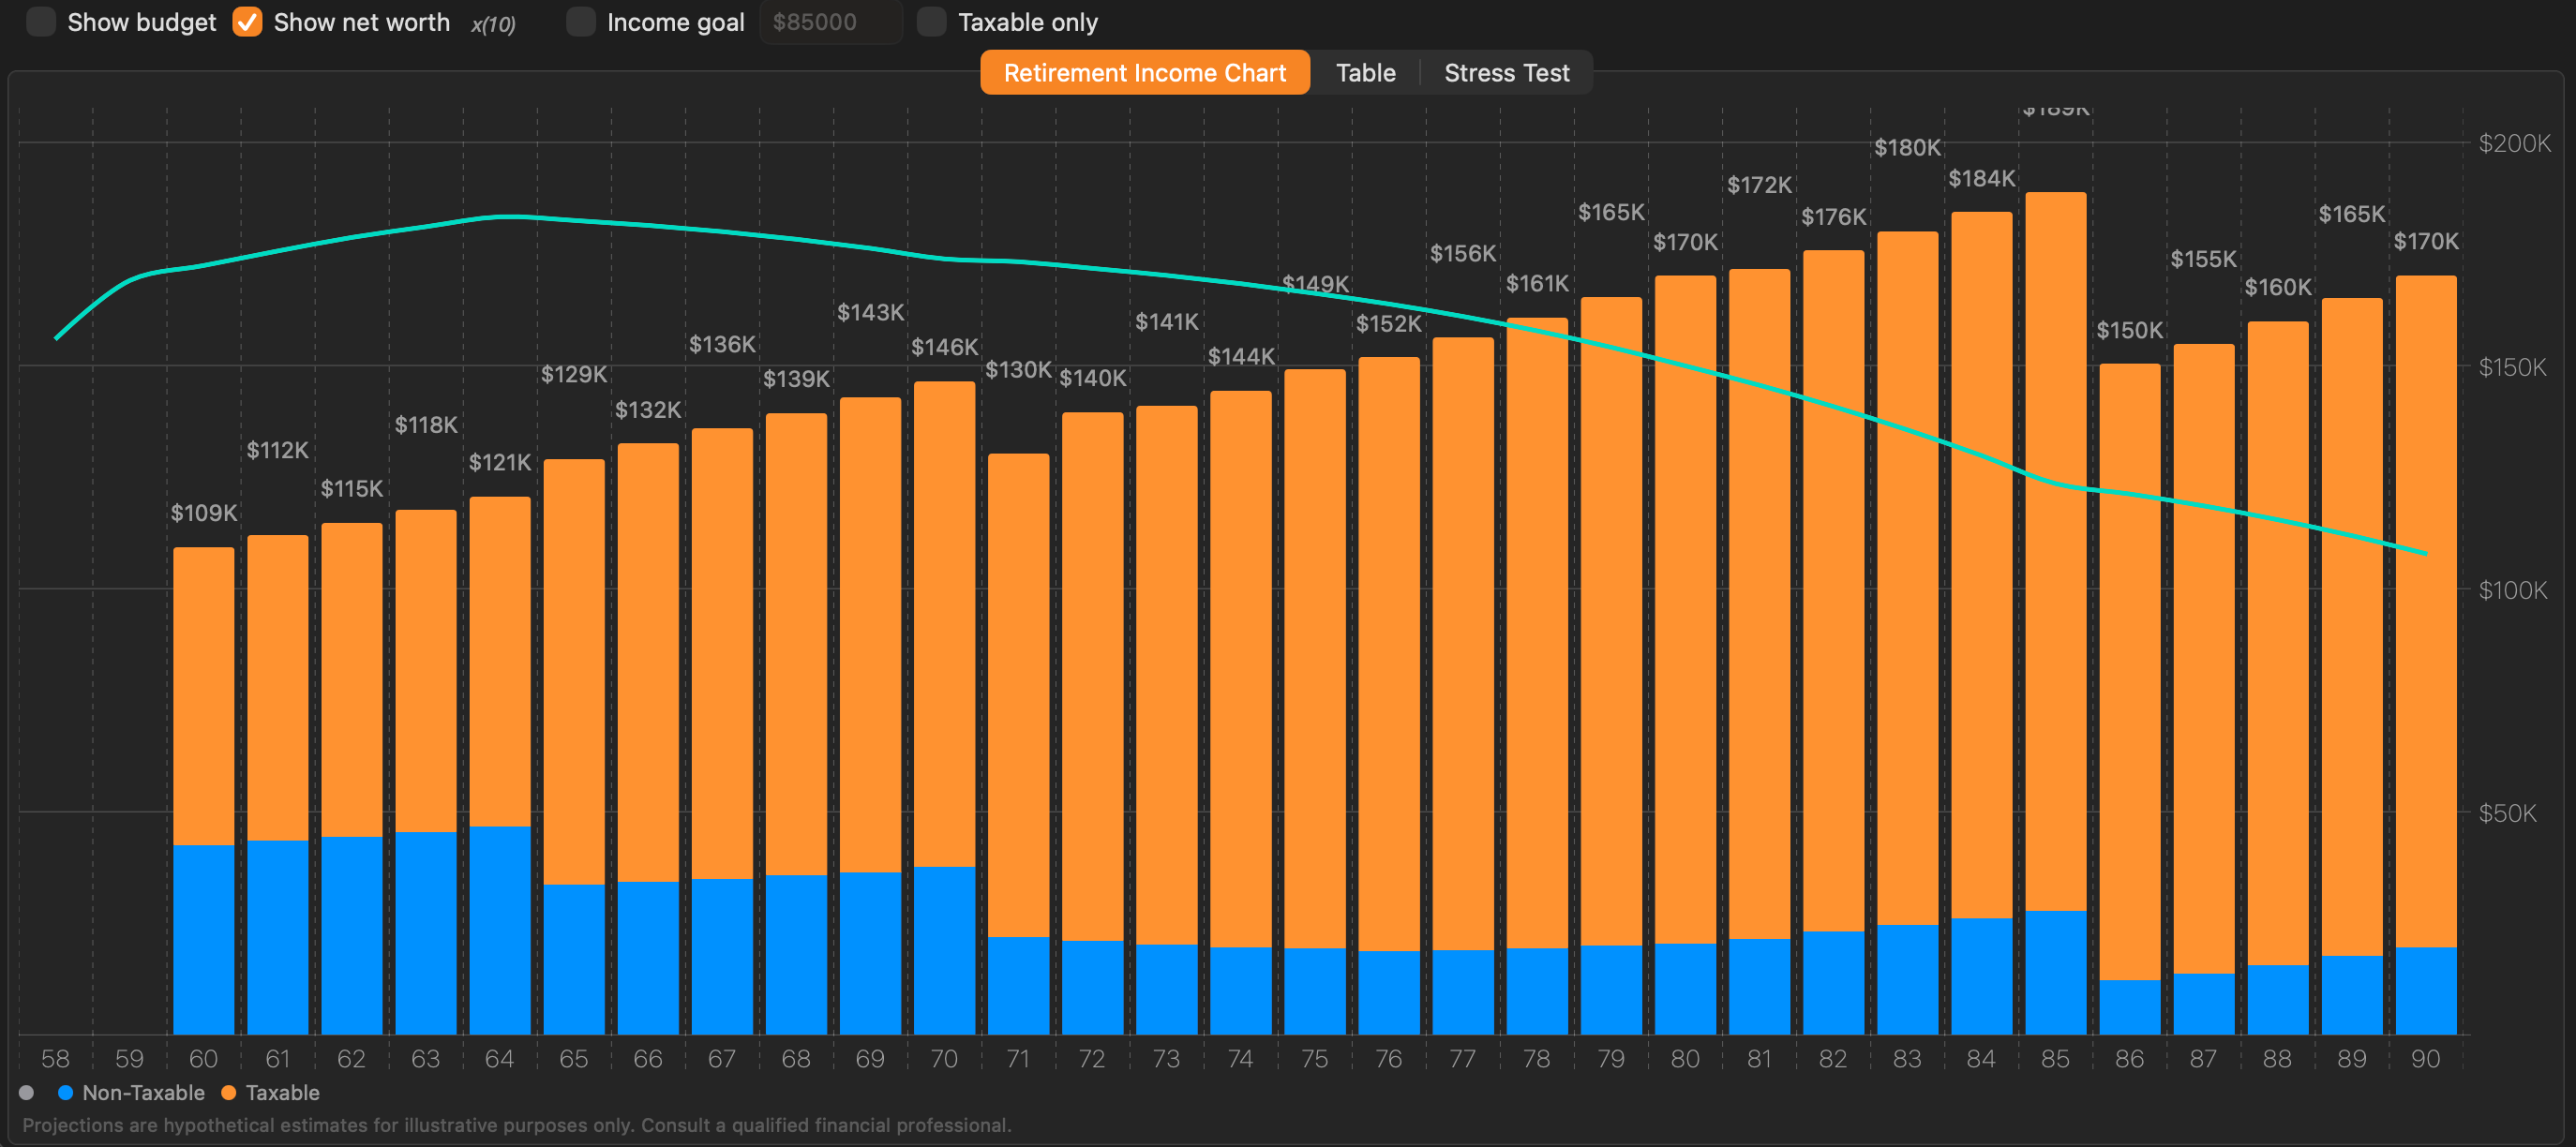2576x1147 pixels.
Task: Click orange Taxable segment of age 75 bar
Action: click(1315, 659)
